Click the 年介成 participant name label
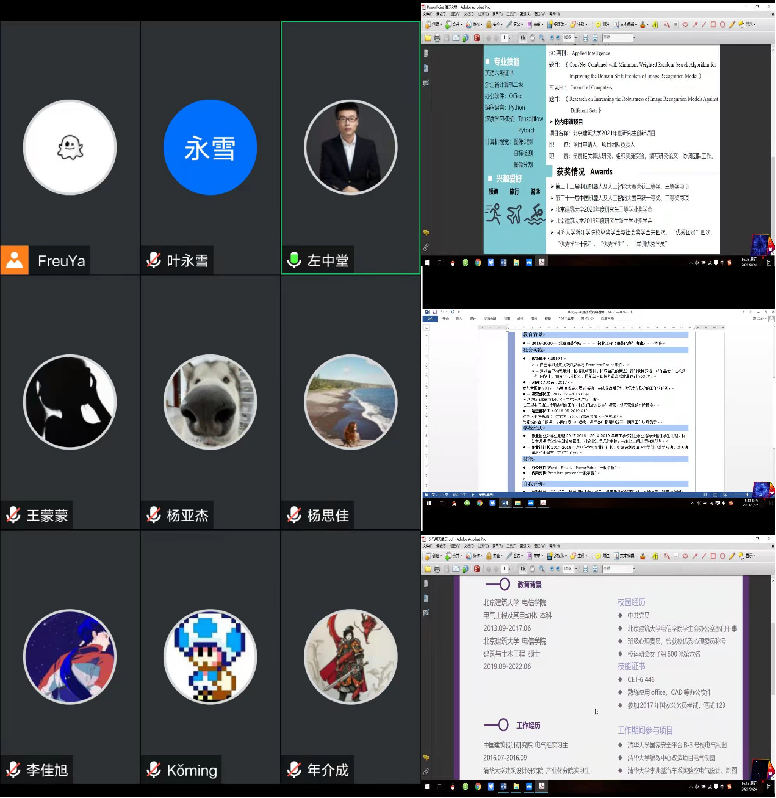Screen dimensions: 776x798 (x=328, y=770)
